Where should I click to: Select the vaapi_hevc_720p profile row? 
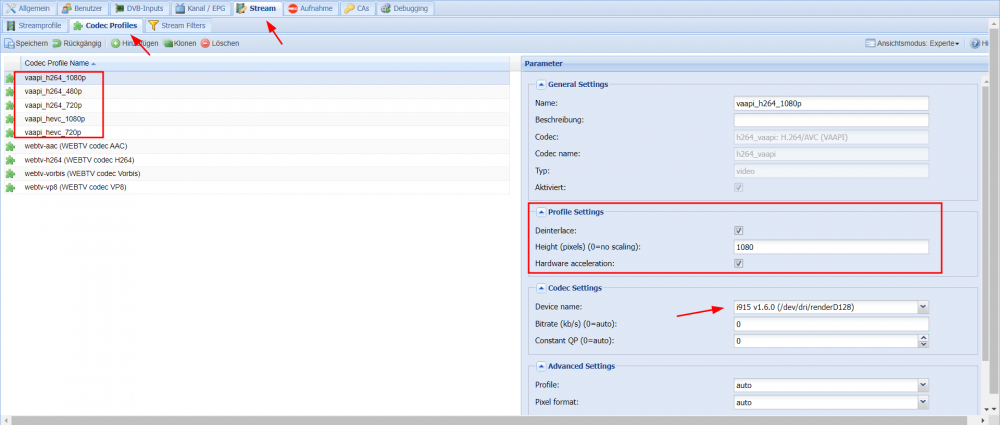click(x=255, y=132)
